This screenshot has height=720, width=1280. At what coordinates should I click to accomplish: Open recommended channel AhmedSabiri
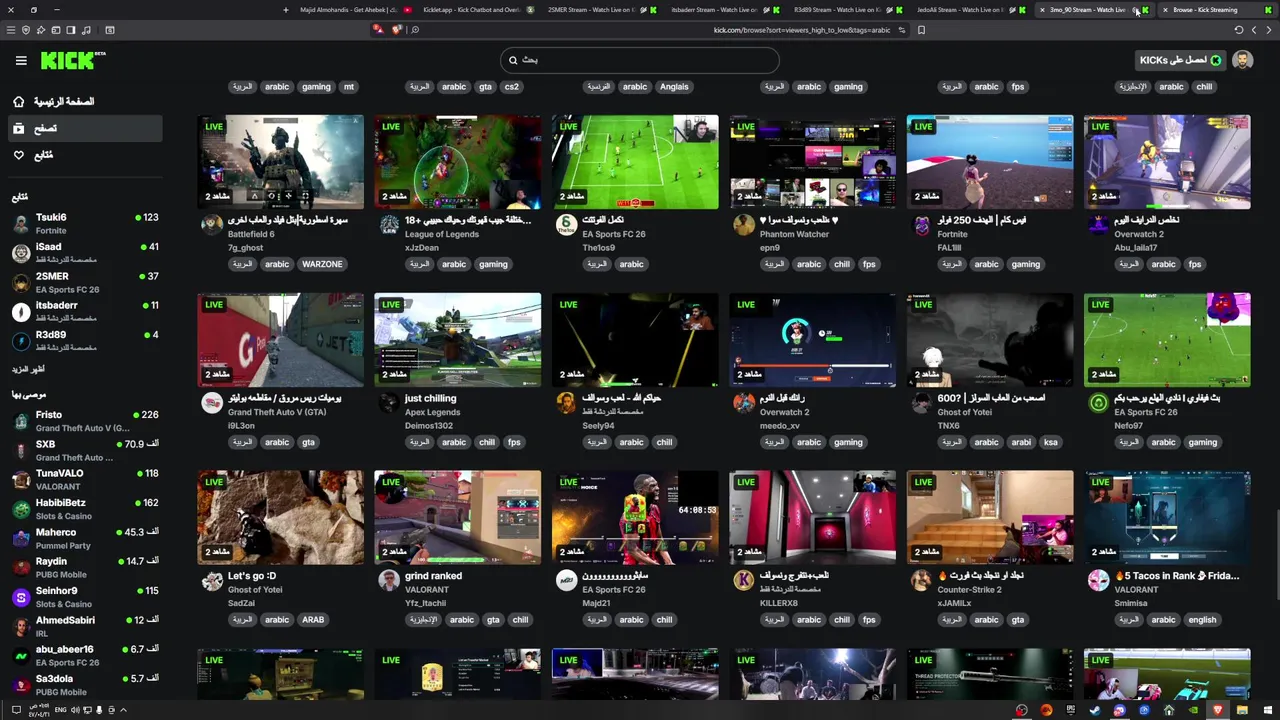(x=85, y=626)
